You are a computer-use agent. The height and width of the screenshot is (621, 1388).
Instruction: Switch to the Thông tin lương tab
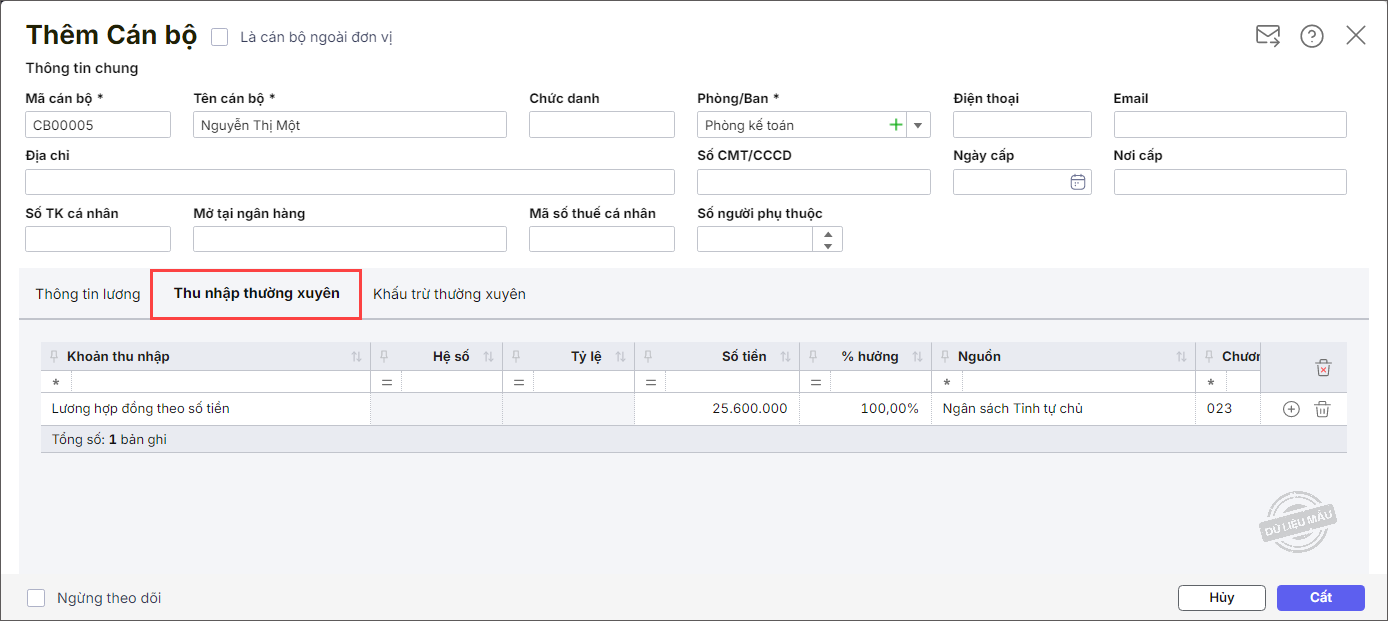(88, 294)
